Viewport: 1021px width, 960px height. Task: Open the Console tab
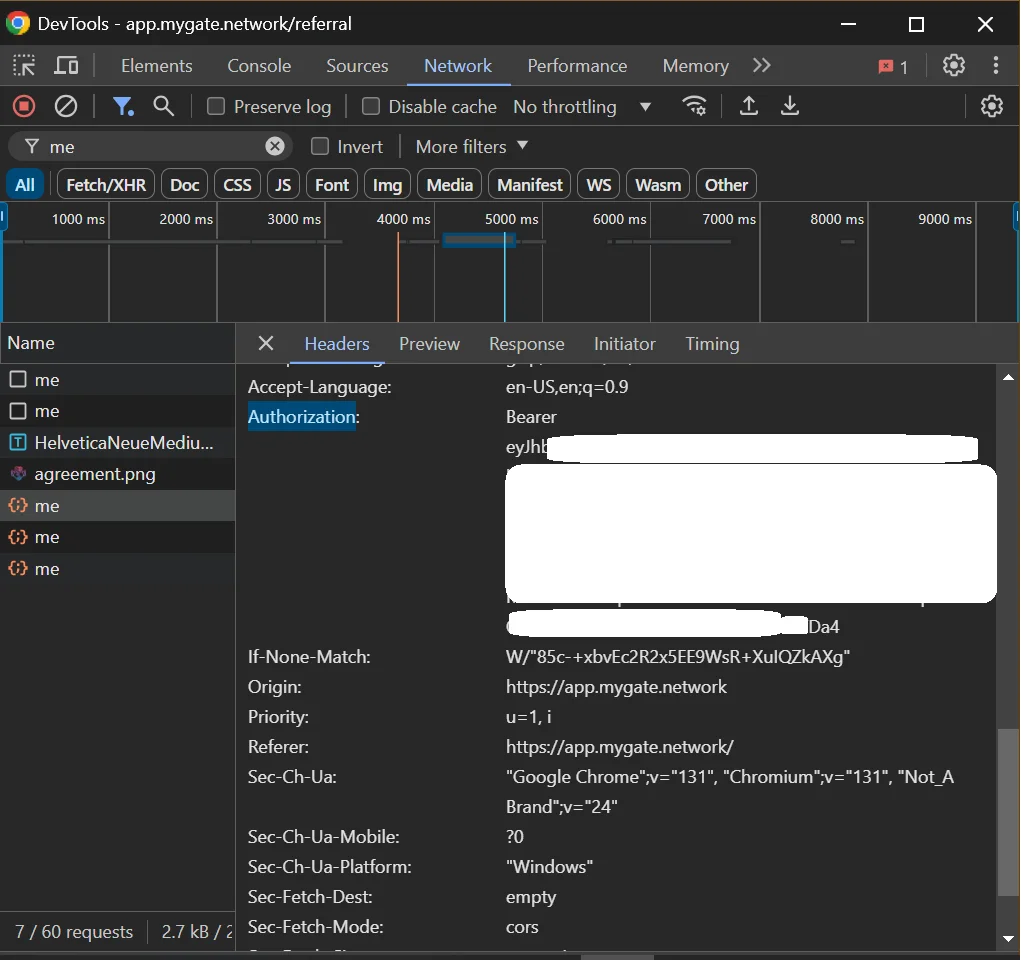tap(259, 66)
